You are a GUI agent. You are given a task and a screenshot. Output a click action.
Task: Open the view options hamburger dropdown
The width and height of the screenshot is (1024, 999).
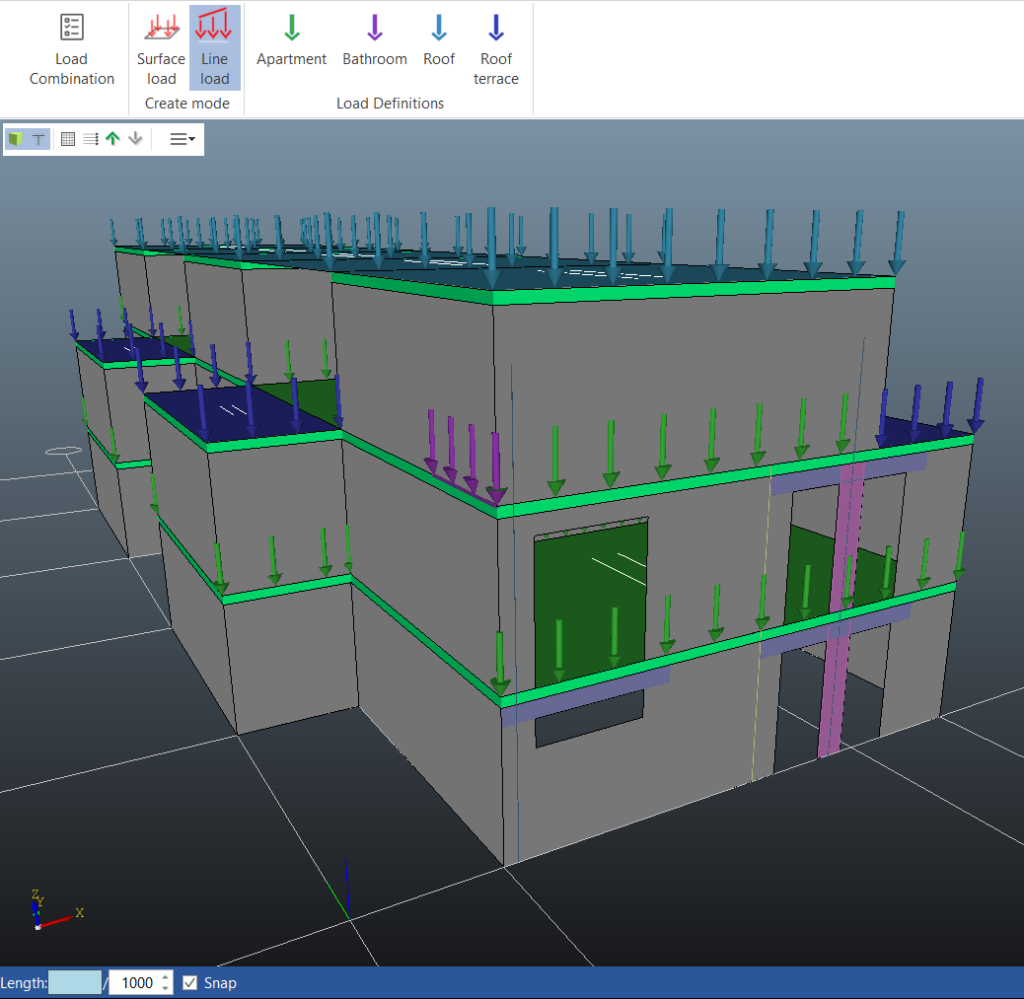click(181, 140)
